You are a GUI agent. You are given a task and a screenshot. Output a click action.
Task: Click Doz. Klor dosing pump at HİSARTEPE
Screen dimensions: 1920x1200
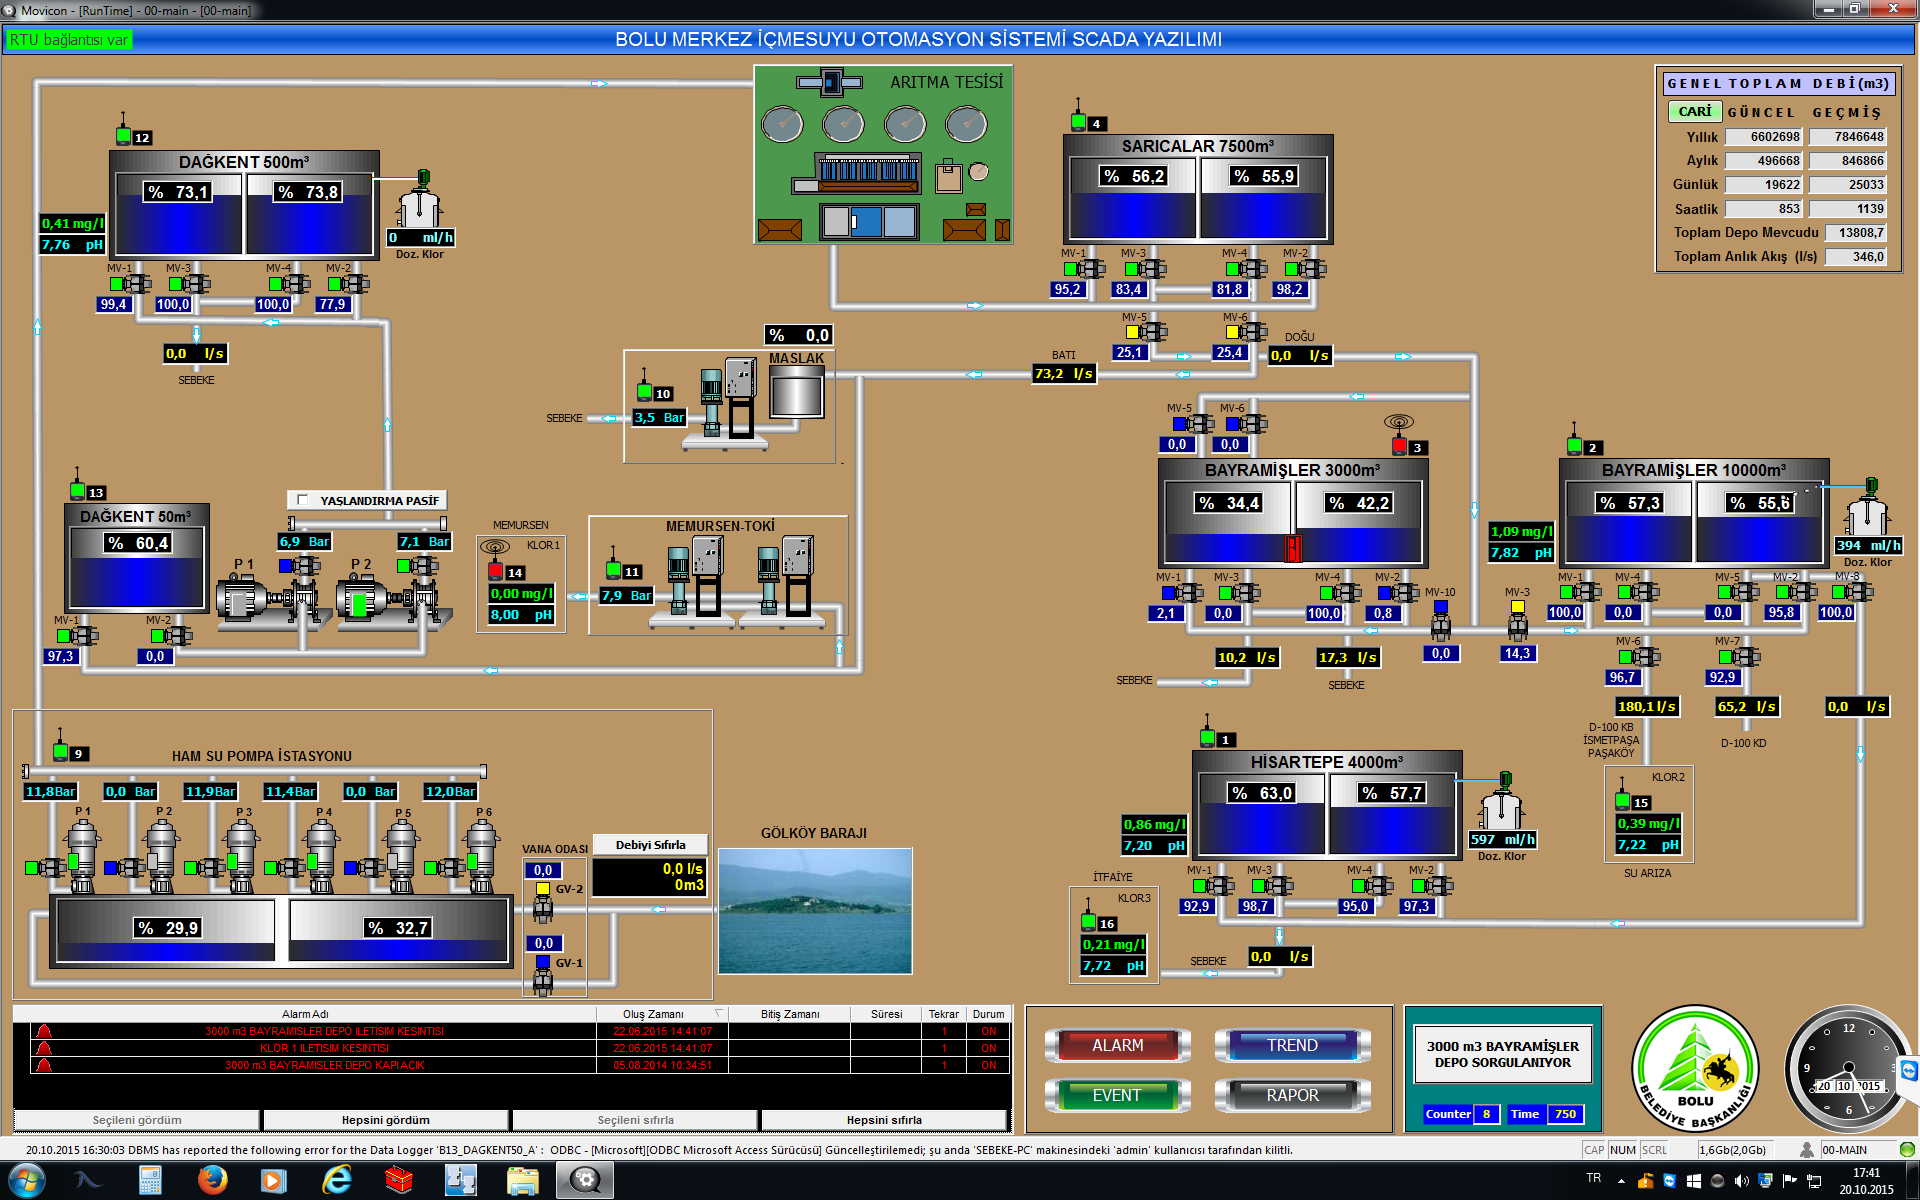(x=1501, y=803)
